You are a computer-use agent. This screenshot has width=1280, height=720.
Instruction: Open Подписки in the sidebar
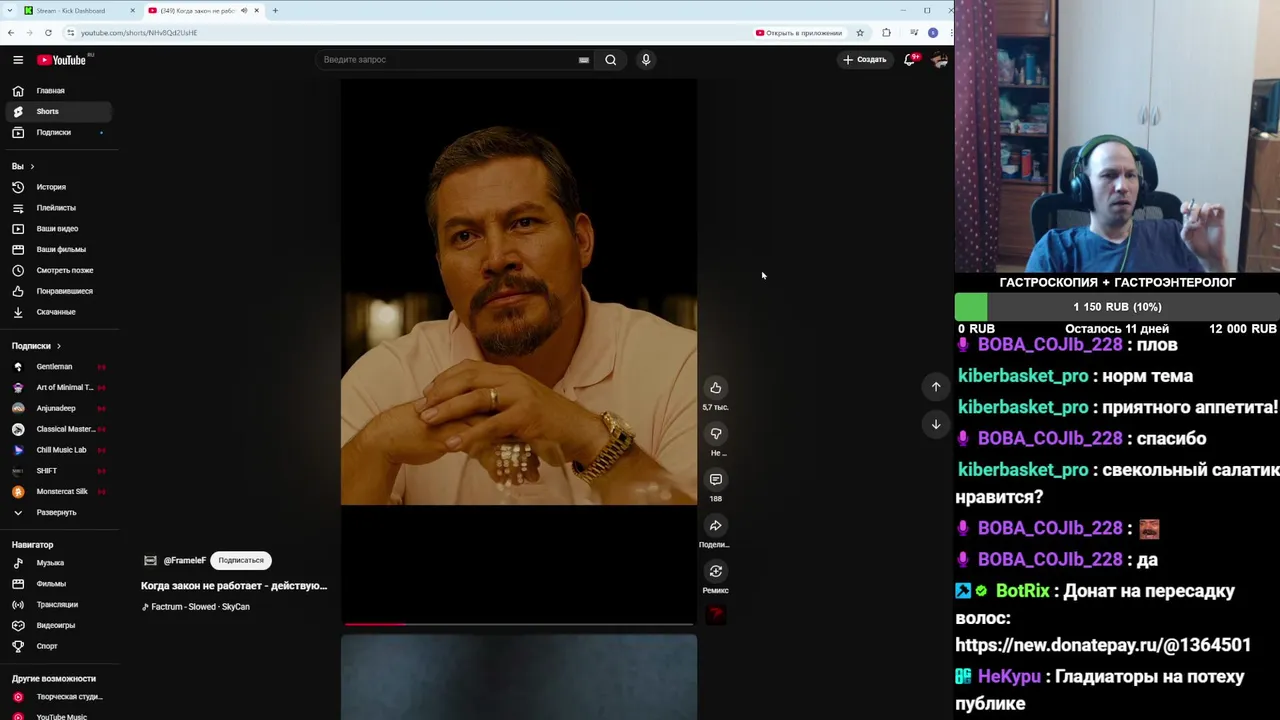(x=58, y=133)
